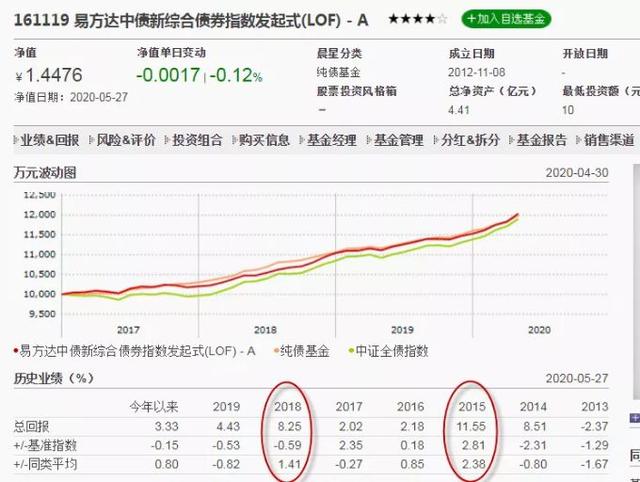The image size is (640, 482).
Task: Click 2018 total return 8.25
Action: click(x=289, y=426)
